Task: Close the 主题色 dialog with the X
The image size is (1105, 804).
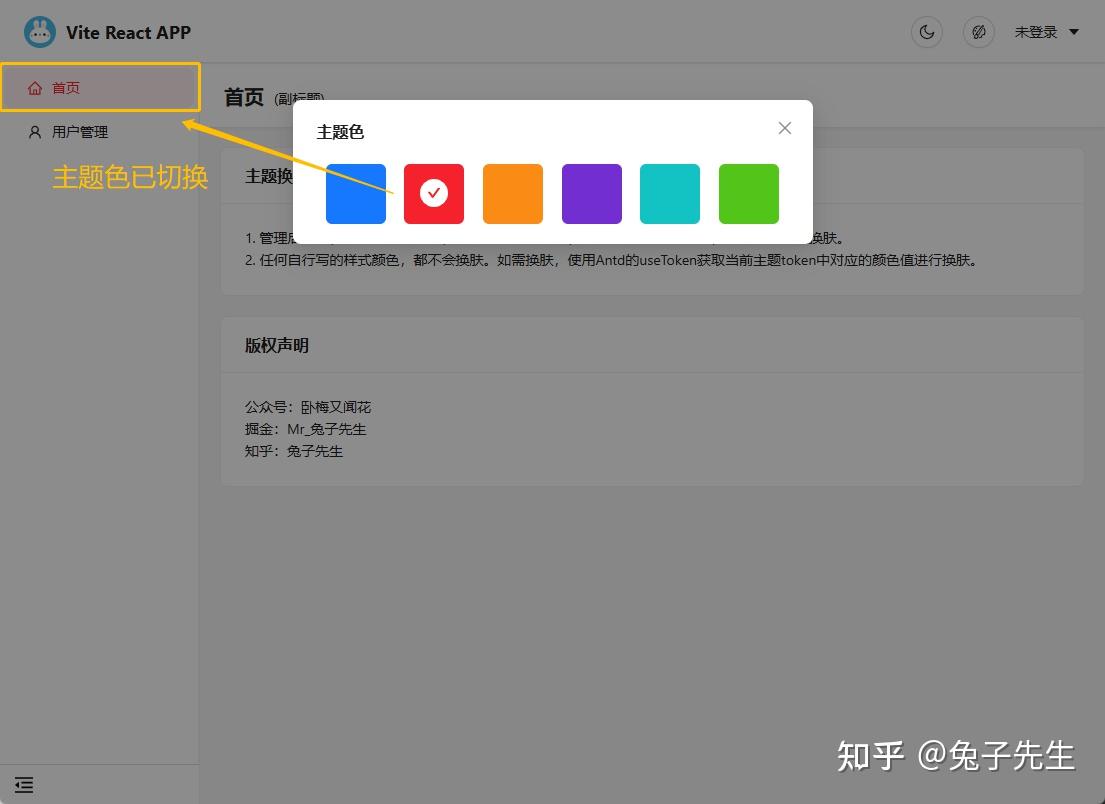Action: click(x=784, y=127)
